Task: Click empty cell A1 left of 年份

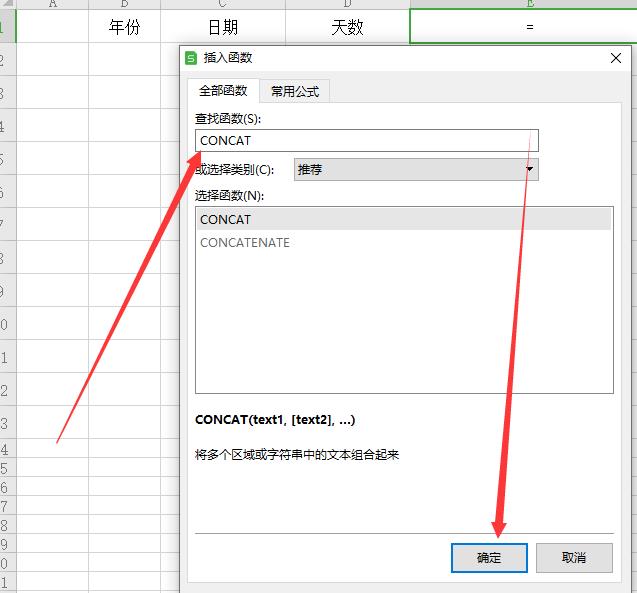Action: click(x=52, y=28)
